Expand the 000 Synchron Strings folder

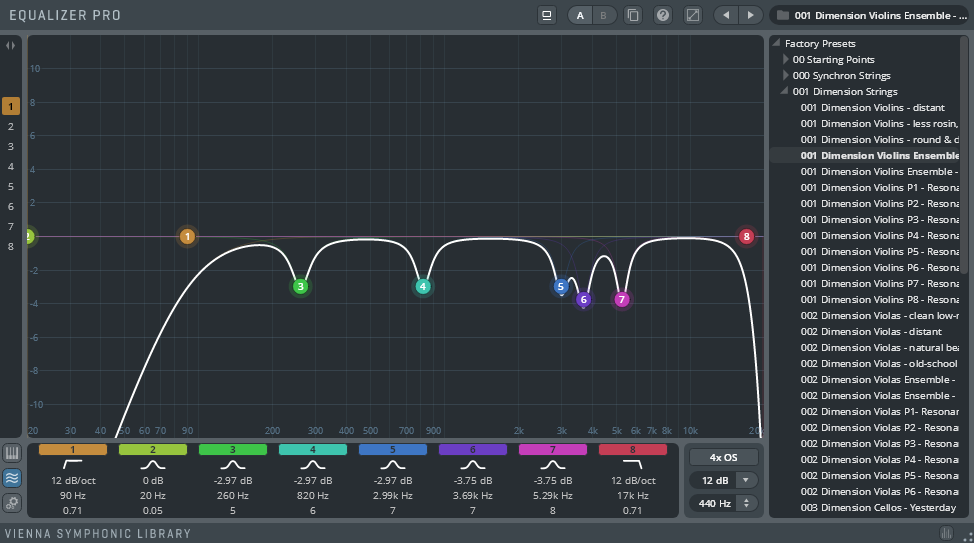coord(785,75)
